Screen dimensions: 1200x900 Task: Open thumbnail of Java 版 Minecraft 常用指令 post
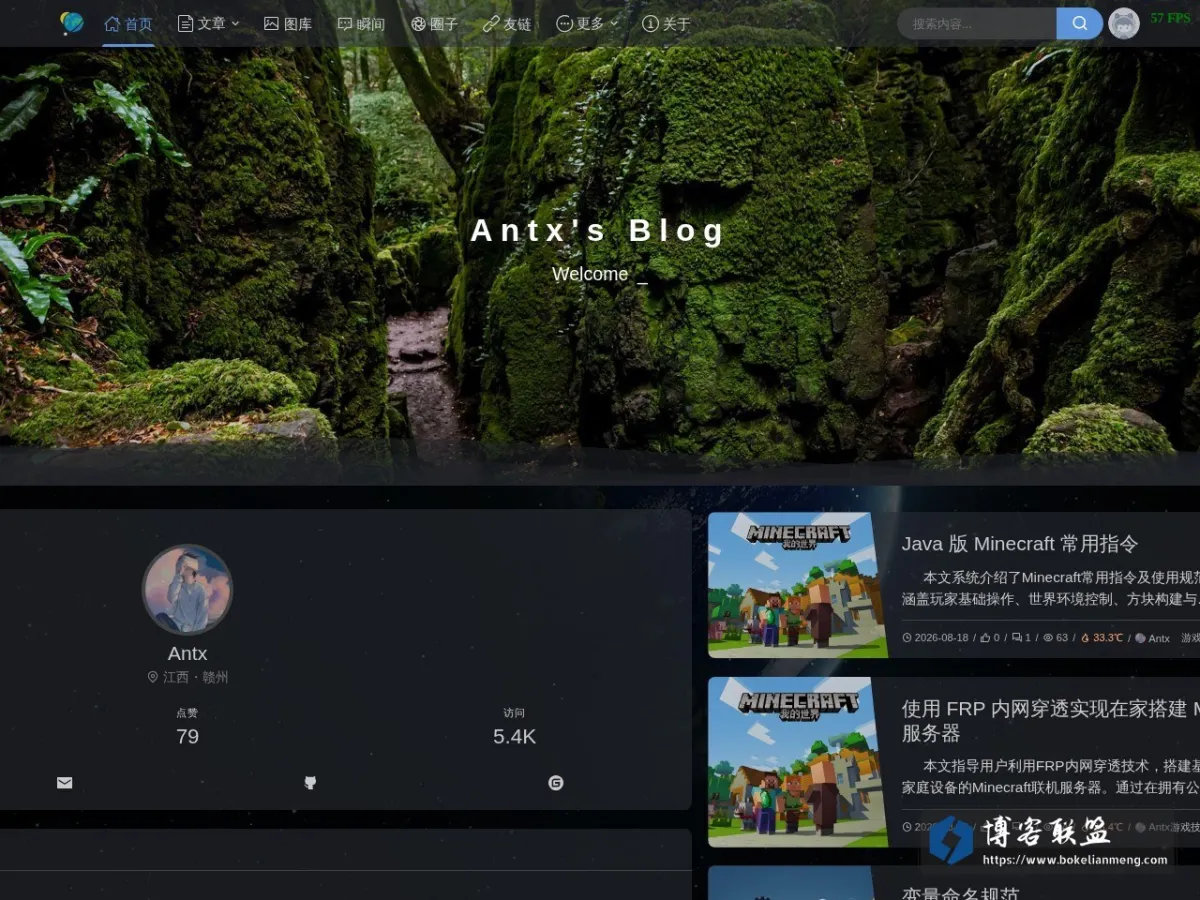point(798,585)
